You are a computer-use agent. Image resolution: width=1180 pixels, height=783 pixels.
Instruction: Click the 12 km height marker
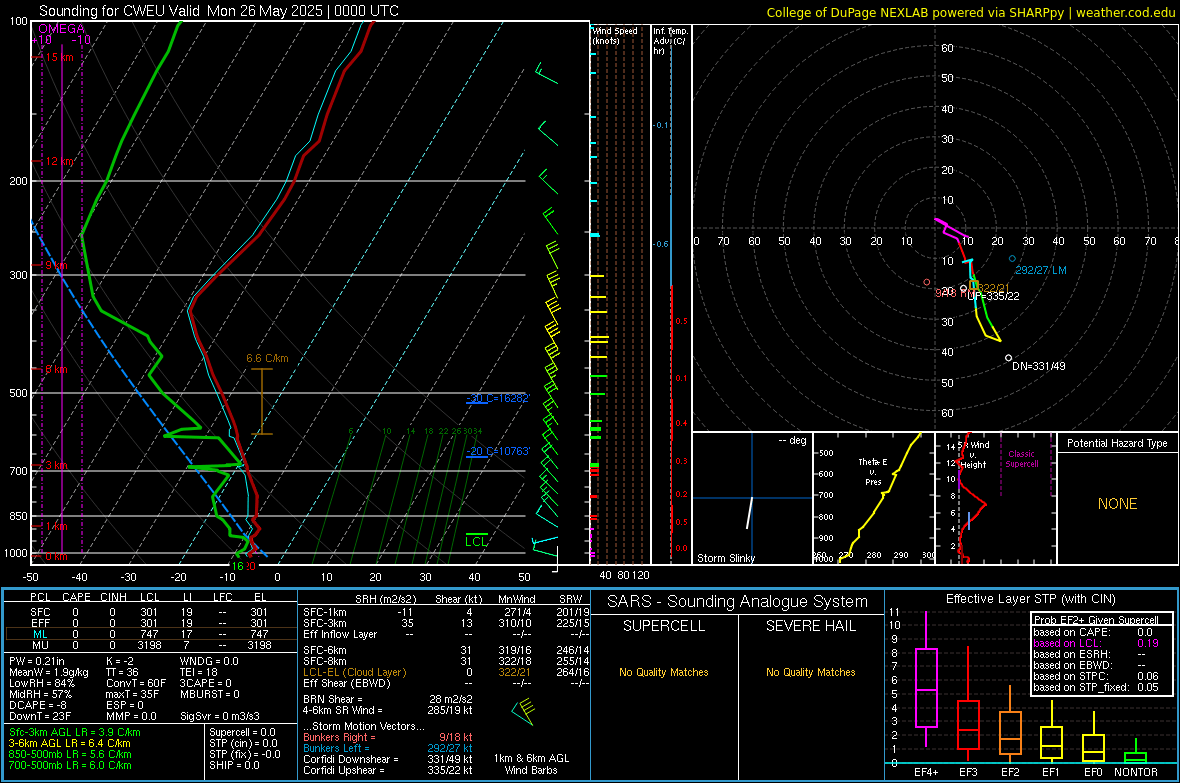(x=57, y=161)
